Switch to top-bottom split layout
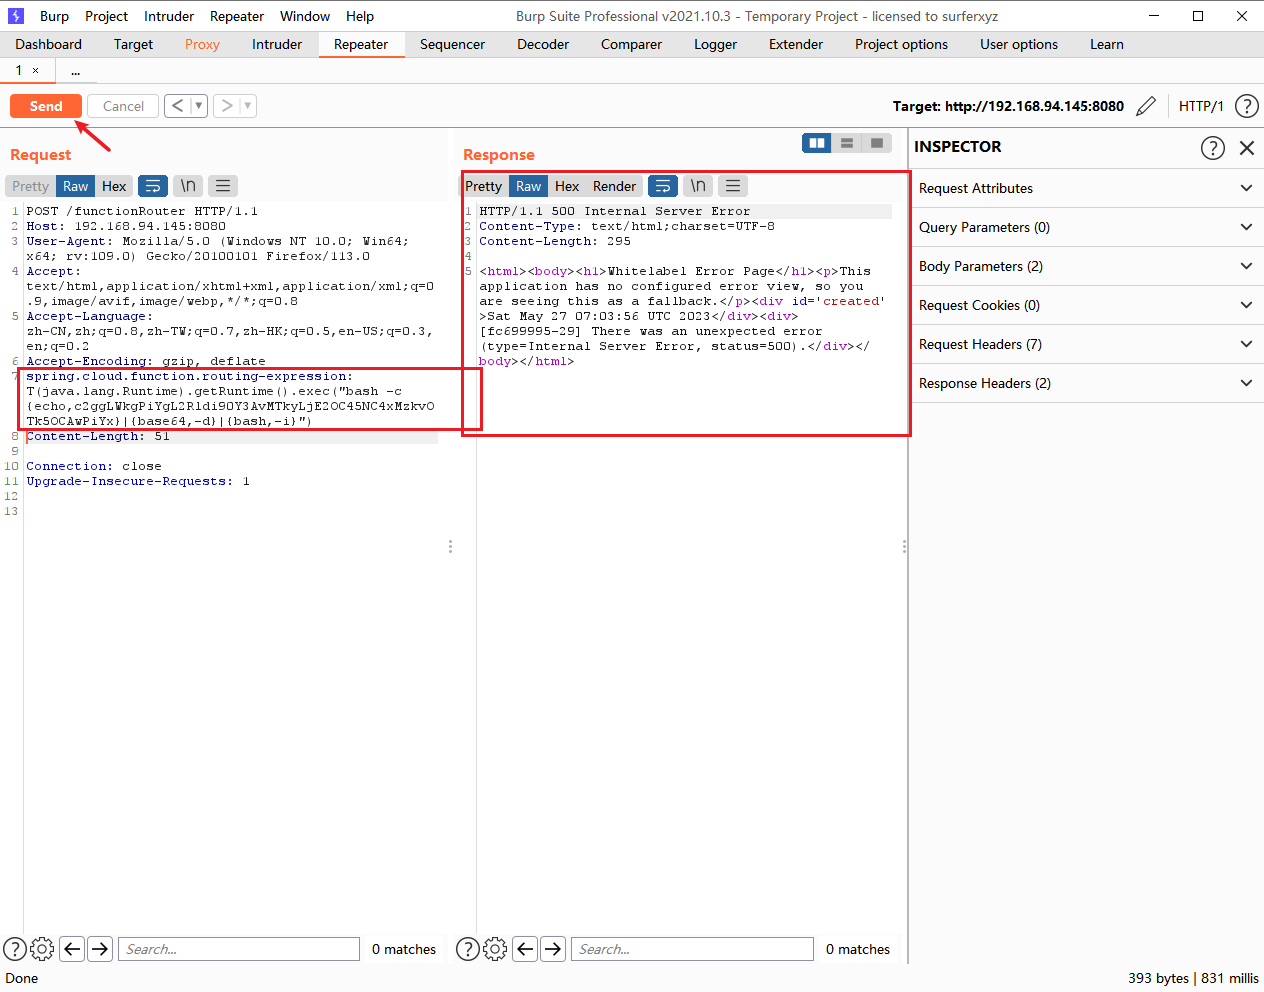The width and height of the screenshot is (1264, 992). click(x=847, y=143)
